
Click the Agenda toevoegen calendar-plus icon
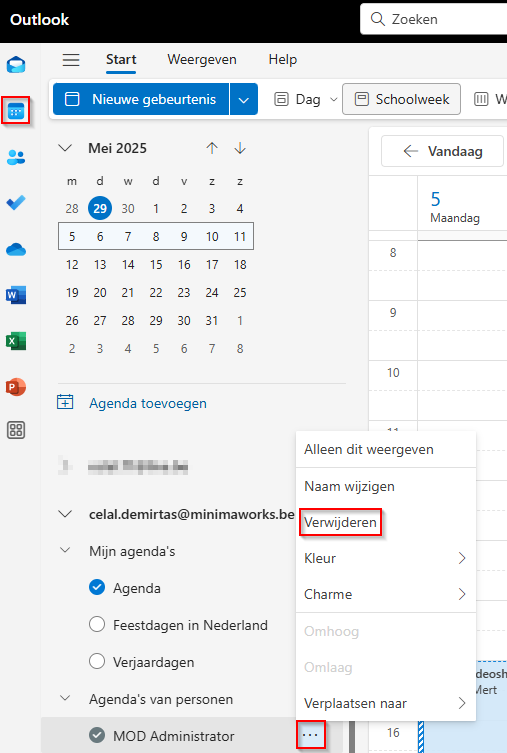pos(65,402)
